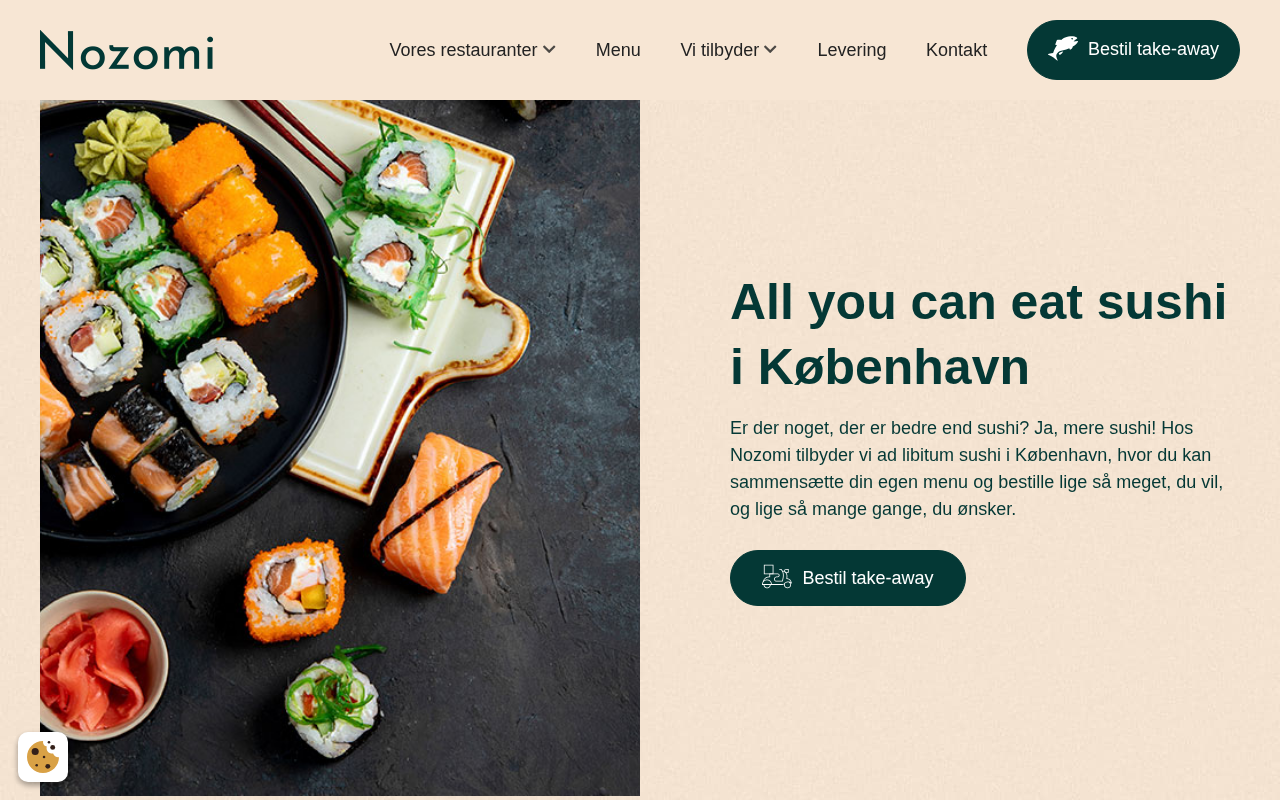Click the fish icon in header button
The height and width of the screenshot is (800, 1280).
[x=1063, y=49]
